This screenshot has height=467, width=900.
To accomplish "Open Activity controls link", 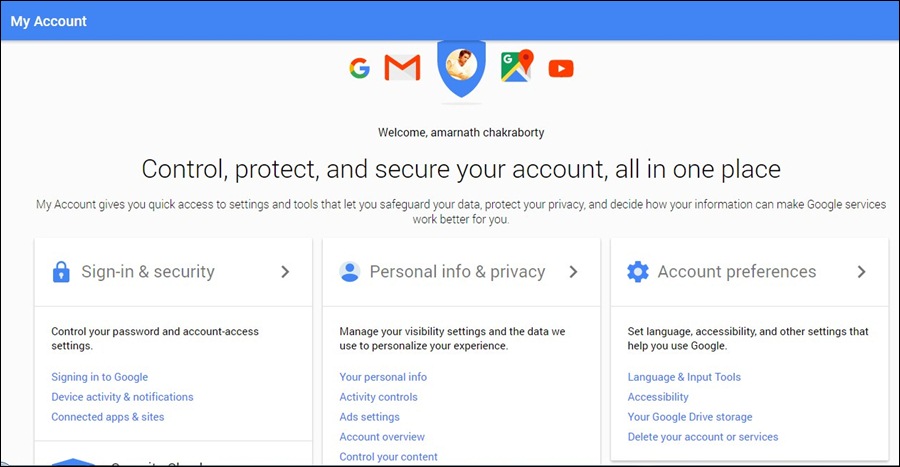I will (x=378, y=397).
